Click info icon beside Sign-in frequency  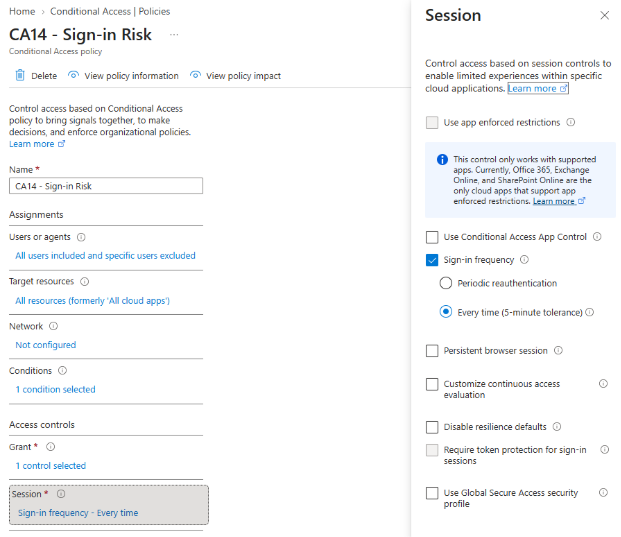(524, 260)
